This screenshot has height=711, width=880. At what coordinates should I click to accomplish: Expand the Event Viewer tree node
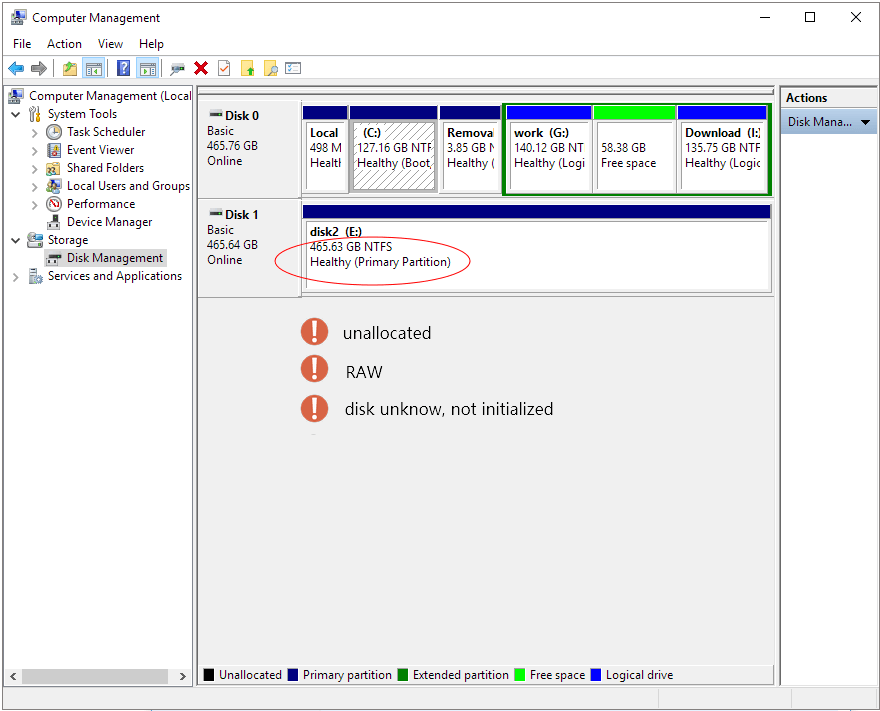point(35,150)
